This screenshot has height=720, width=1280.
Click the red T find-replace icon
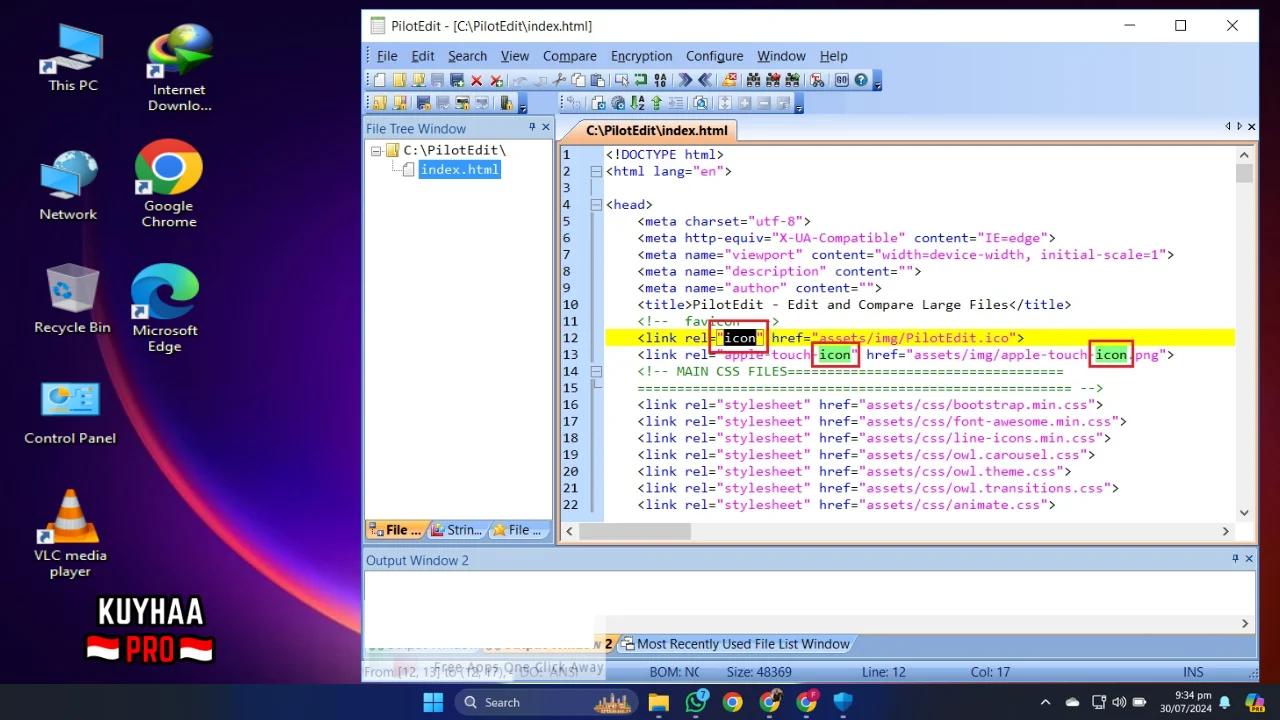pyautogui.click(x=817, y=80)
